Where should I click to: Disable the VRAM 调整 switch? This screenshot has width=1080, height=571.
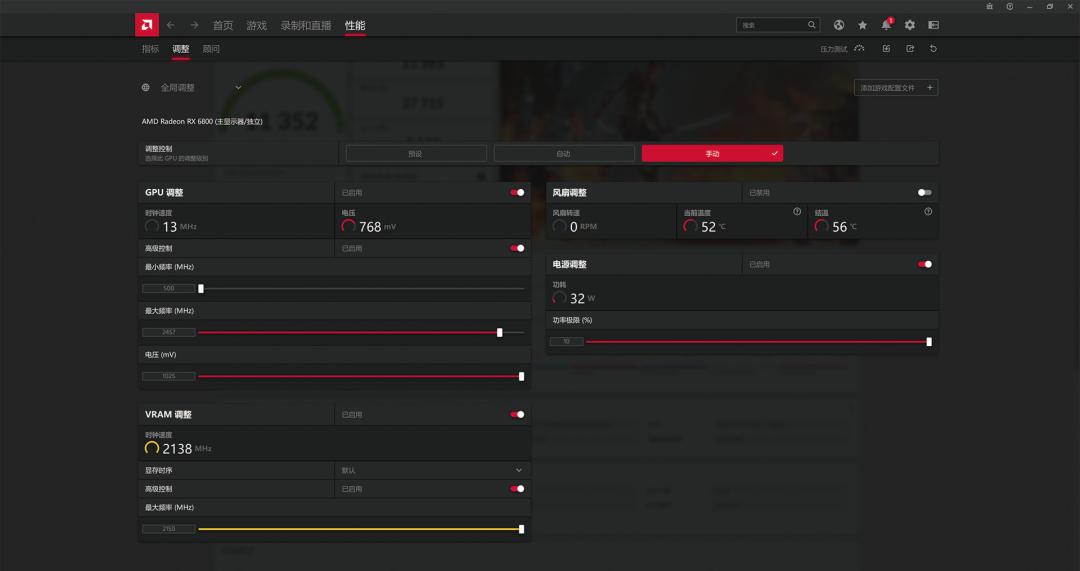tap(517, 415)
